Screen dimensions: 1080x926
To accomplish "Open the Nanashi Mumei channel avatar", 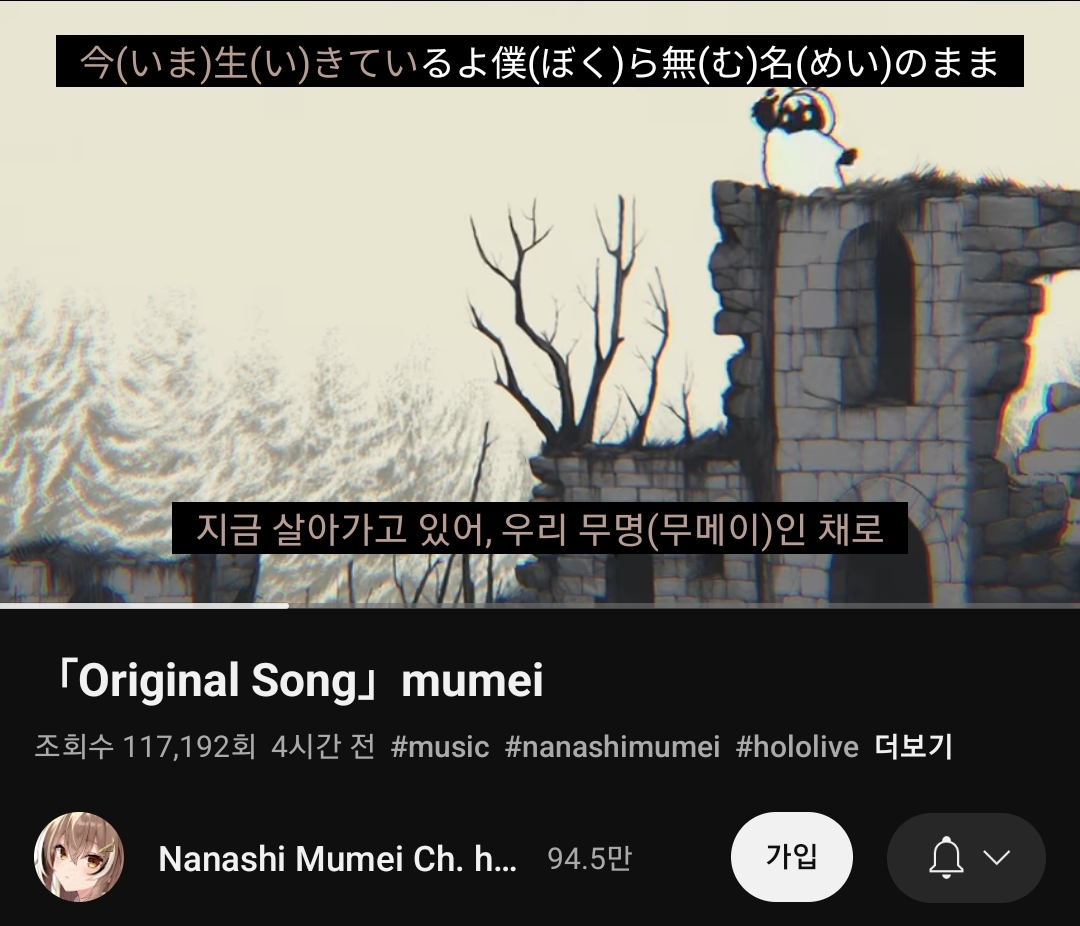I will (x=79, y=857).
